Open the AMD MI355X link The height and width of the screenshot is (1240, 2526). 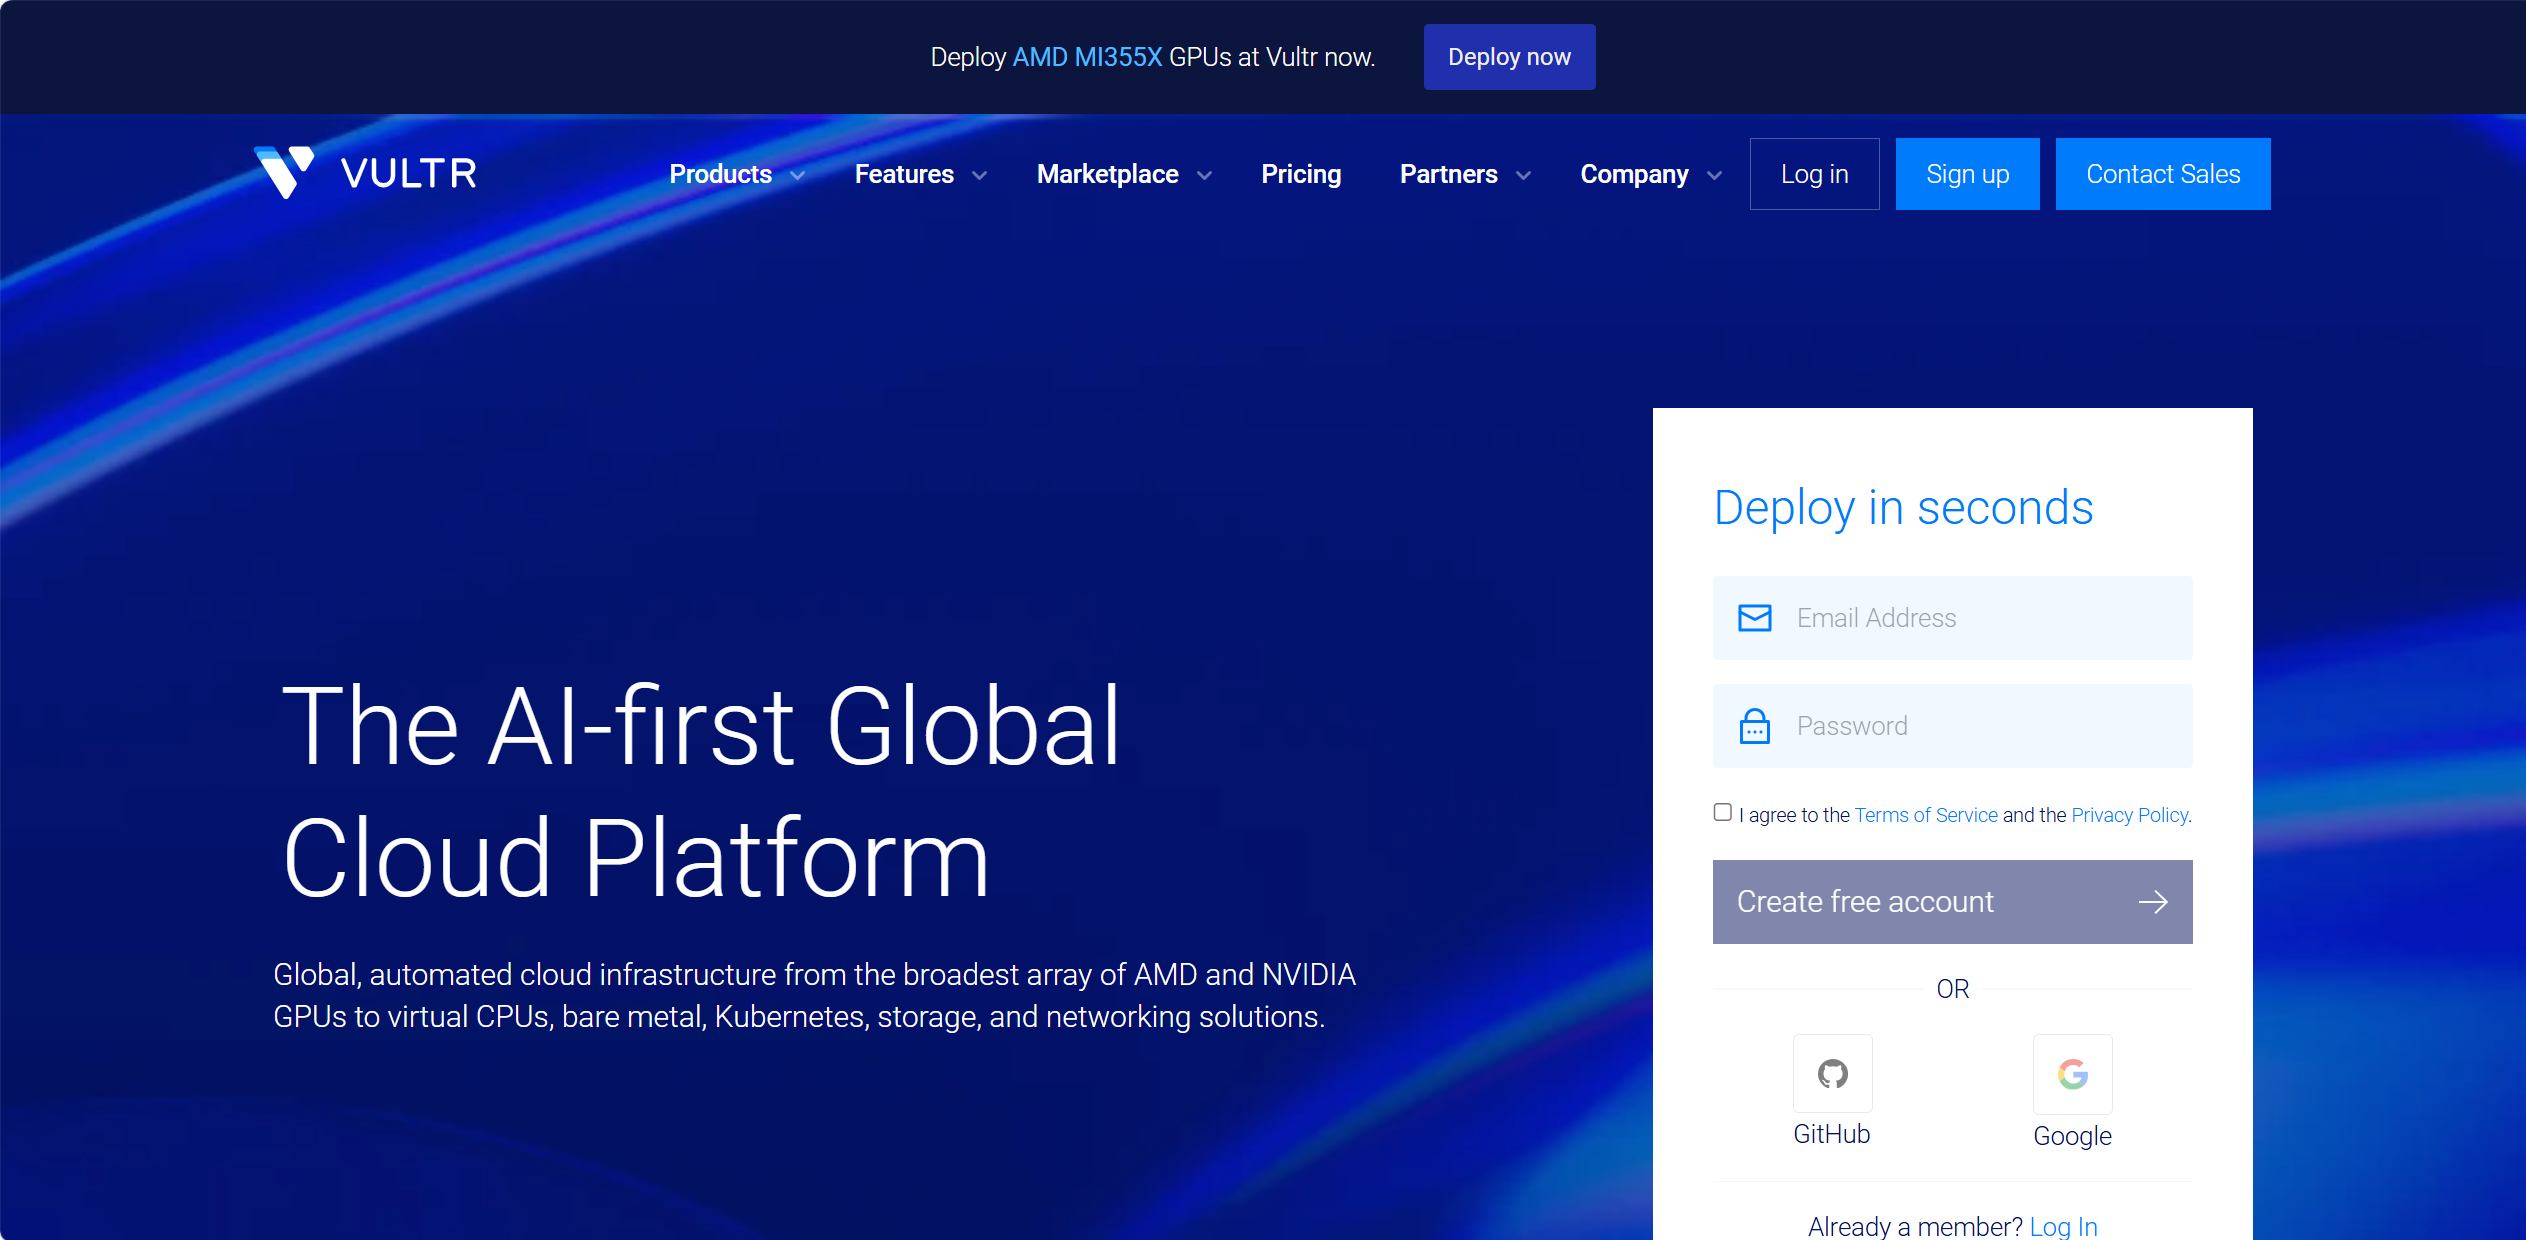tap(1087, 57)
